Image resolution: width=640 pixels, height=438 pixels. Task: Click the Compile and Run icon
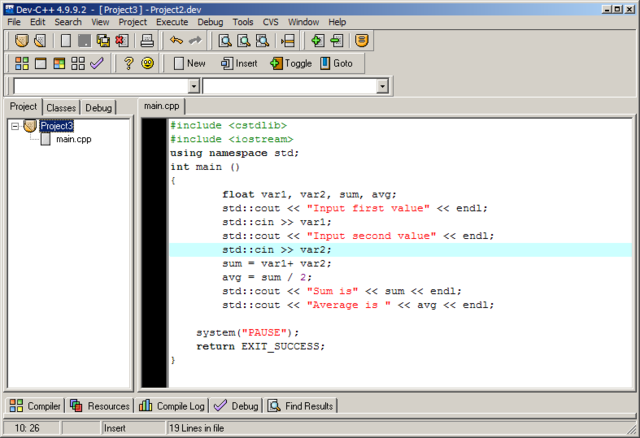(59, 63)
